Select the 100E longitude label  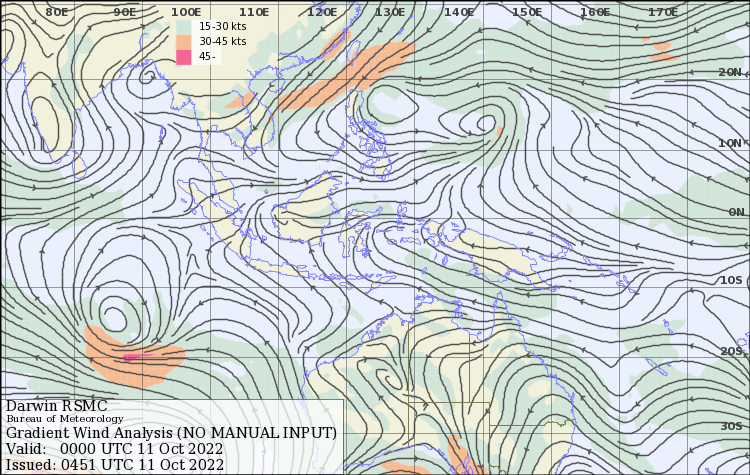186,12
